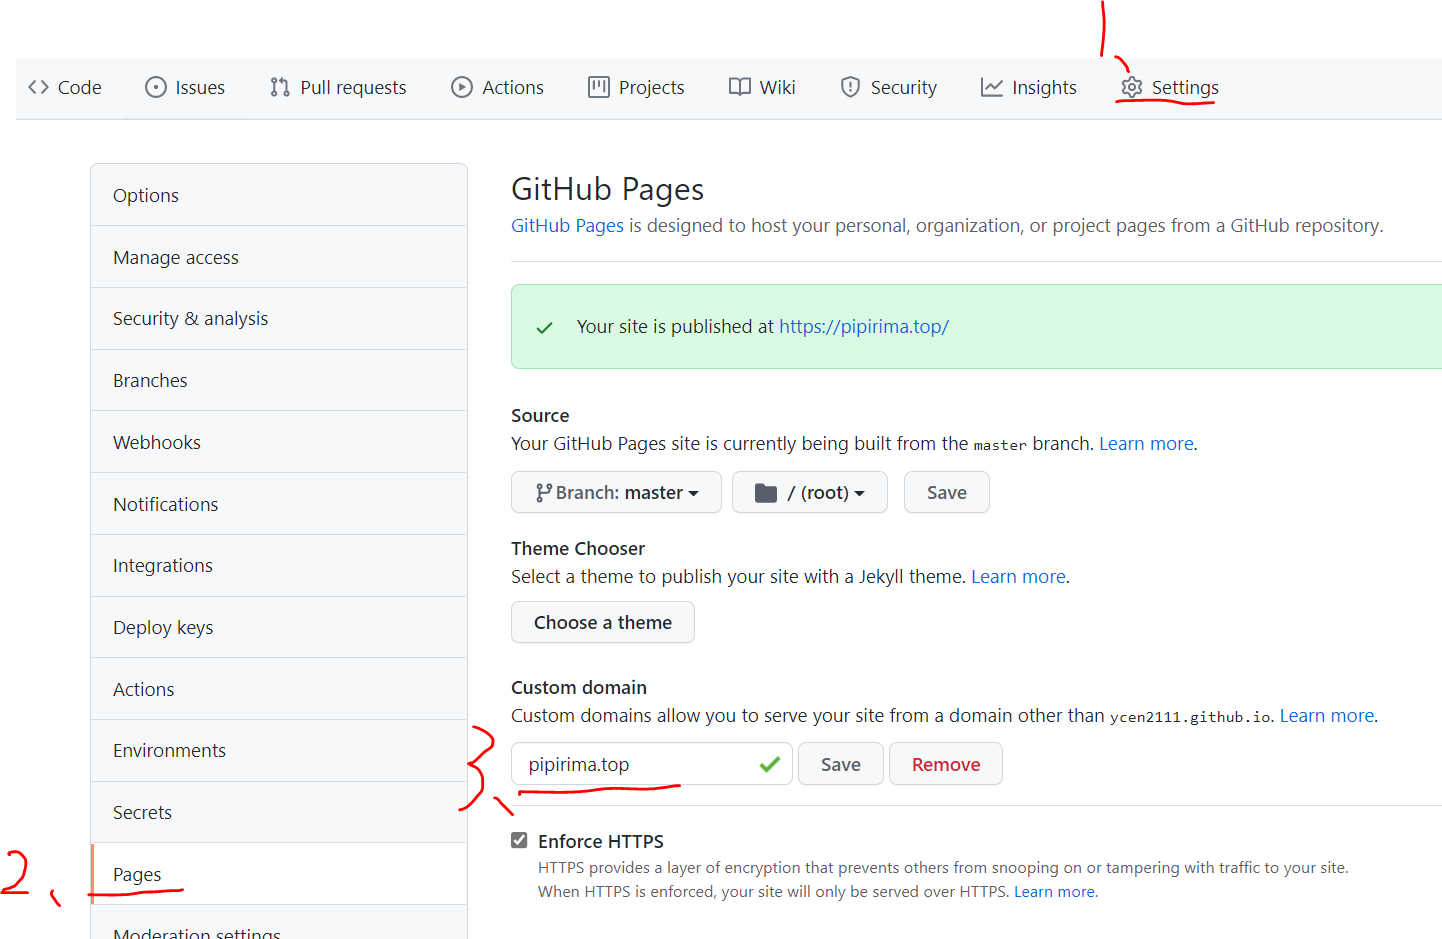Viewport: 1442px width, 939px height.
Task: Save the Source branch settings
Action: pyautogui.click(x=947, y=492)
